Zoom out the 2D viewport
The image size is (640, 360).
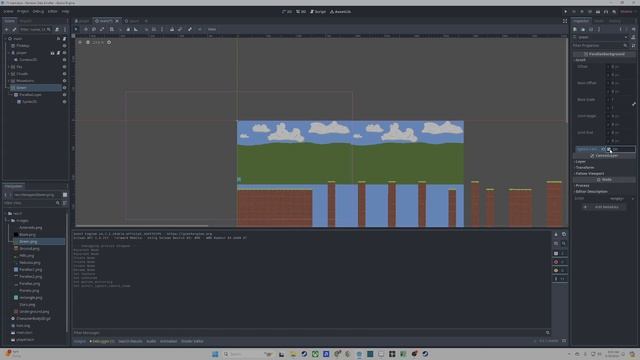80,42
